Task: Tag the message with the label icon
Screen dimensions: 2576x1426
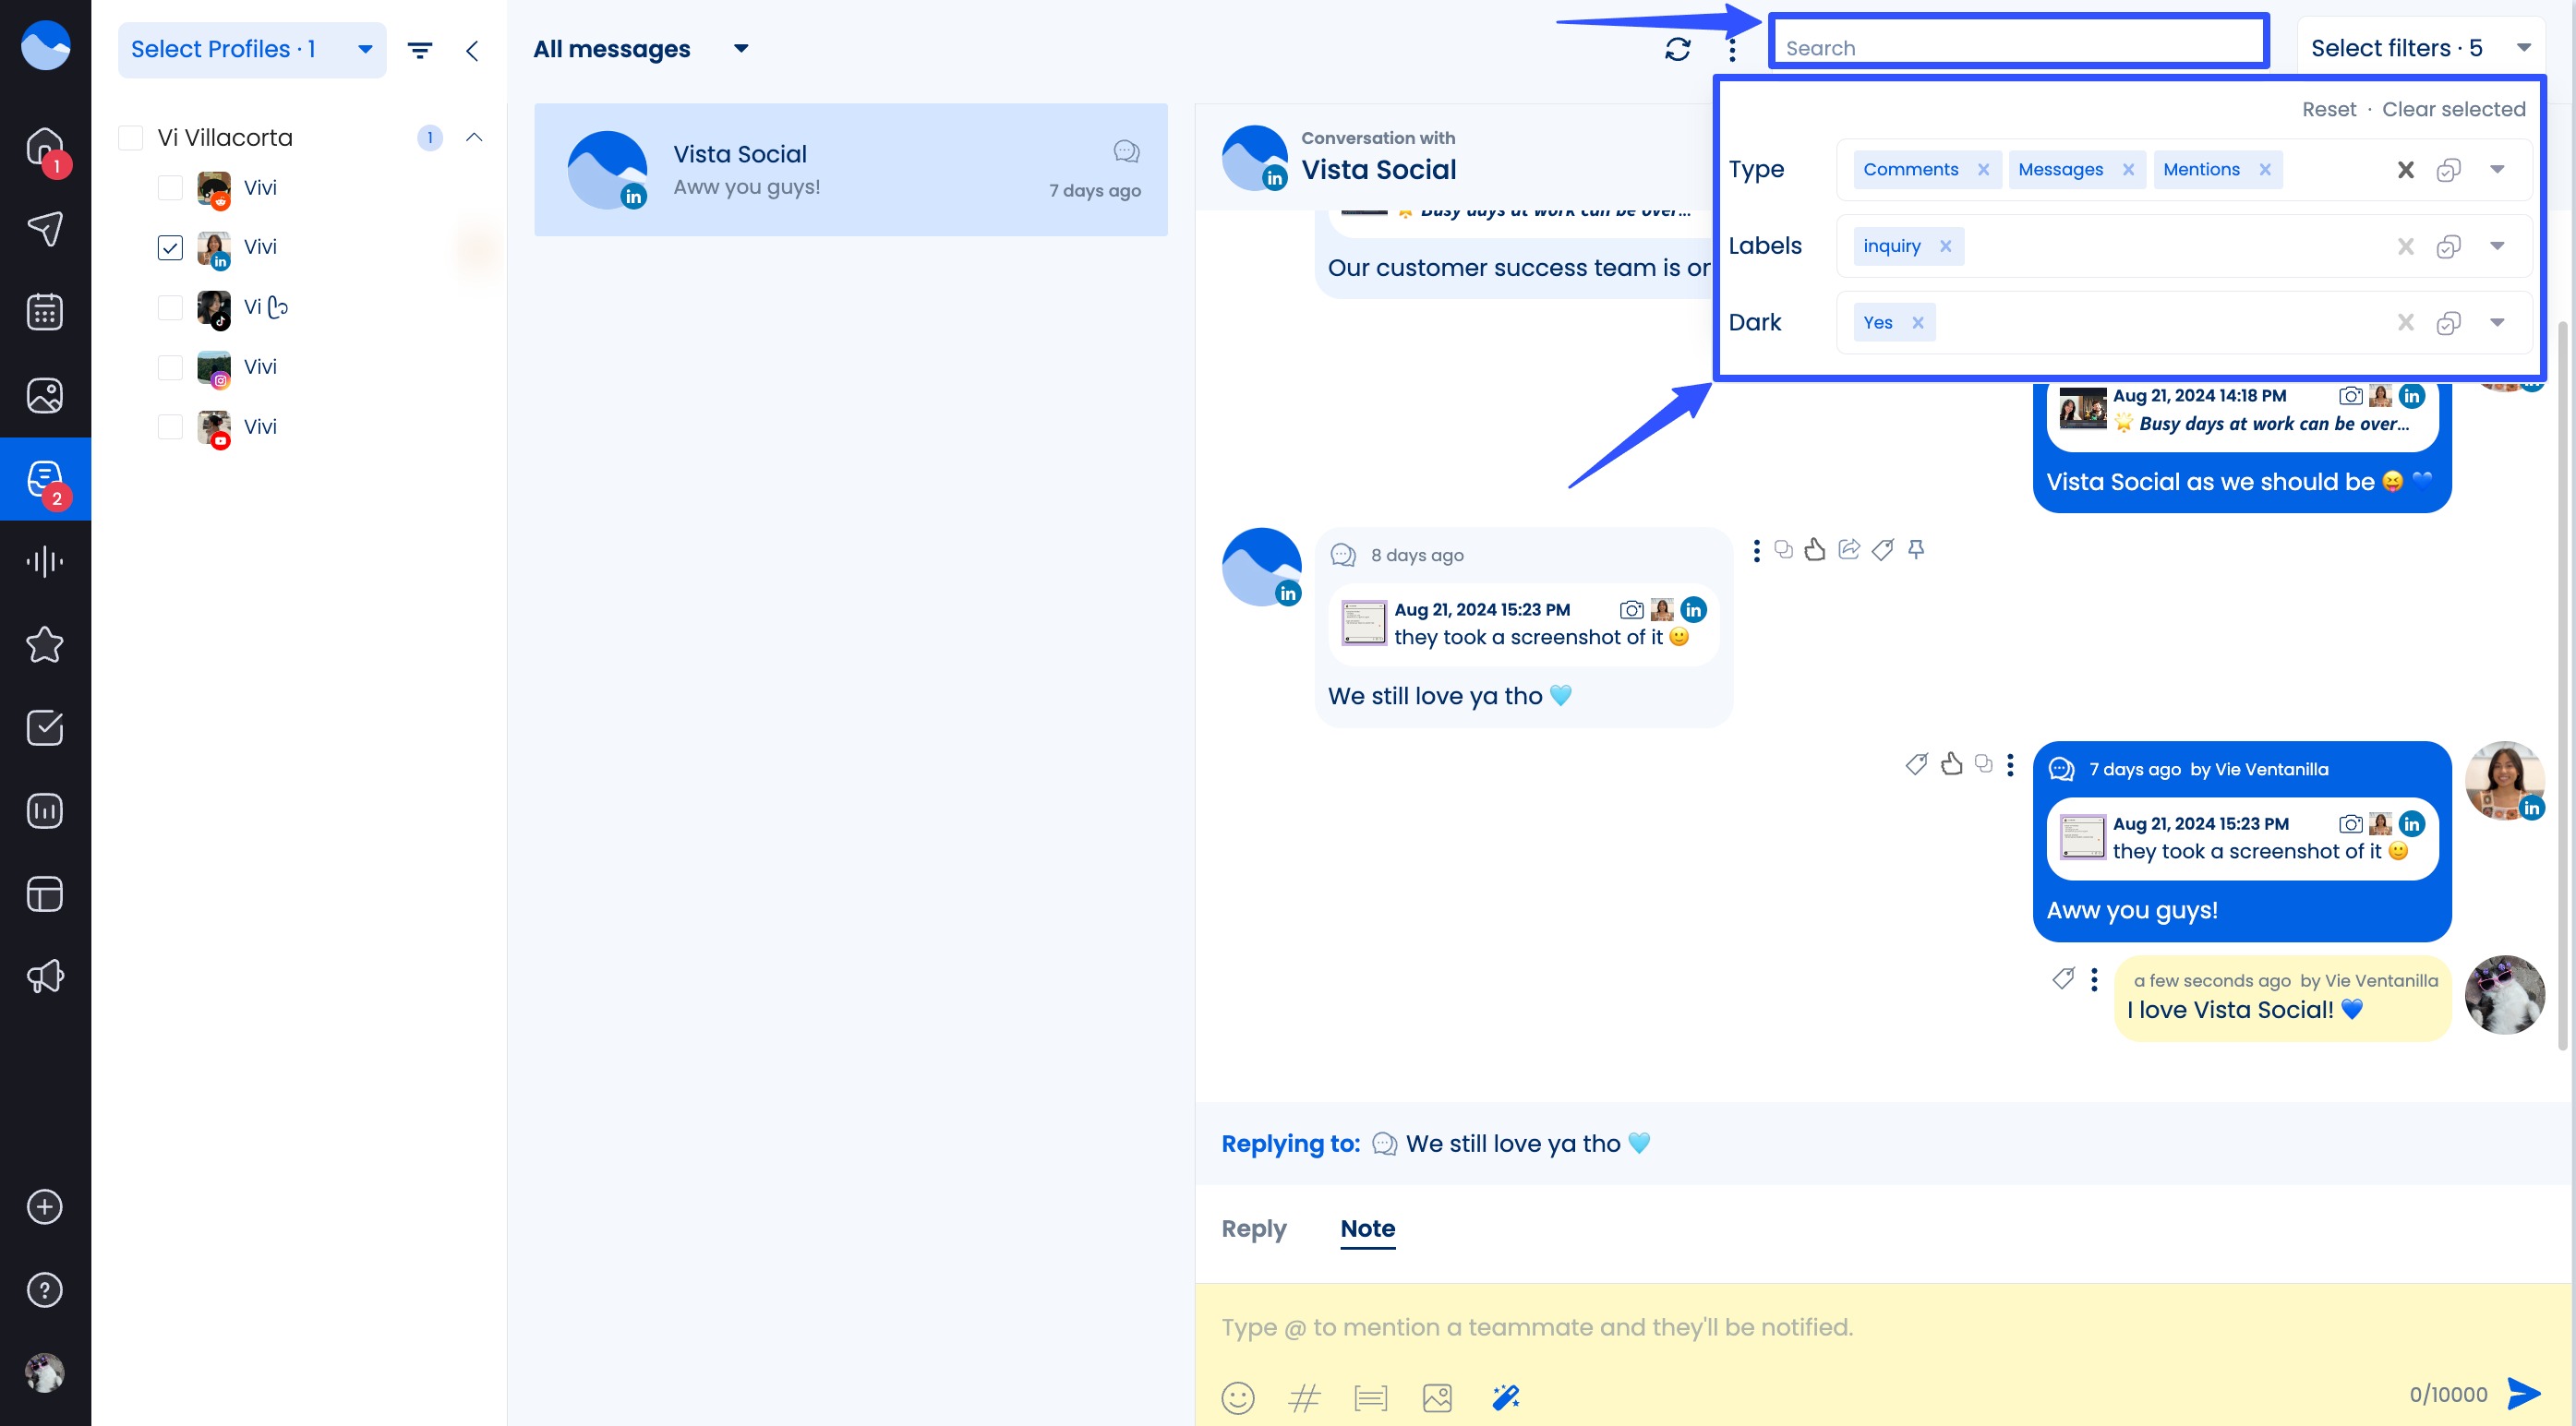Action: 1883,549
